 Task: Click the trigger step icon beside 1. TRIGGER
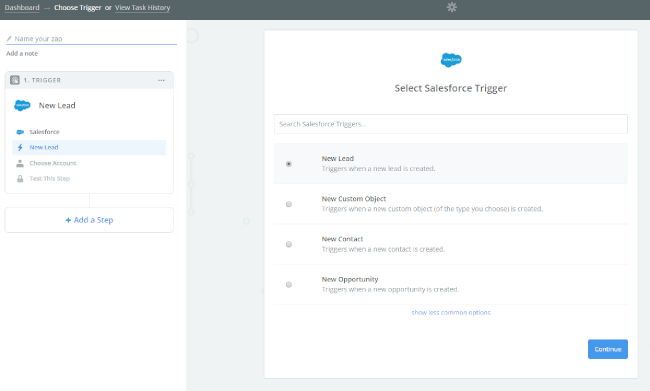tap(15, 80)
